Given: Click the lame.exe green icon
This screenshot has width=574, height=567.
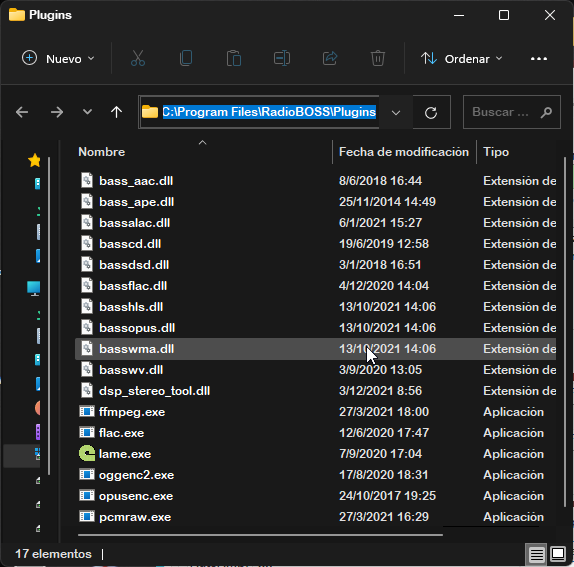Looking at the screenshot, I should 87,454.
